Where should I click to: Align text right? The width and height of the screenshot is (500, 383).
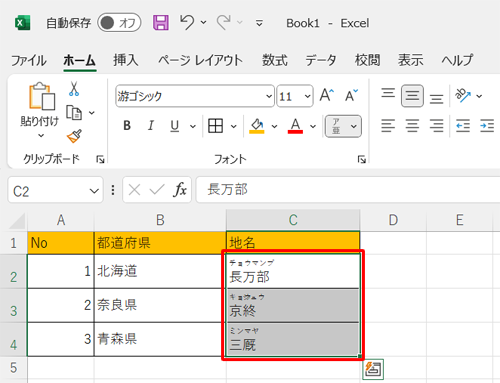(436, 126)
